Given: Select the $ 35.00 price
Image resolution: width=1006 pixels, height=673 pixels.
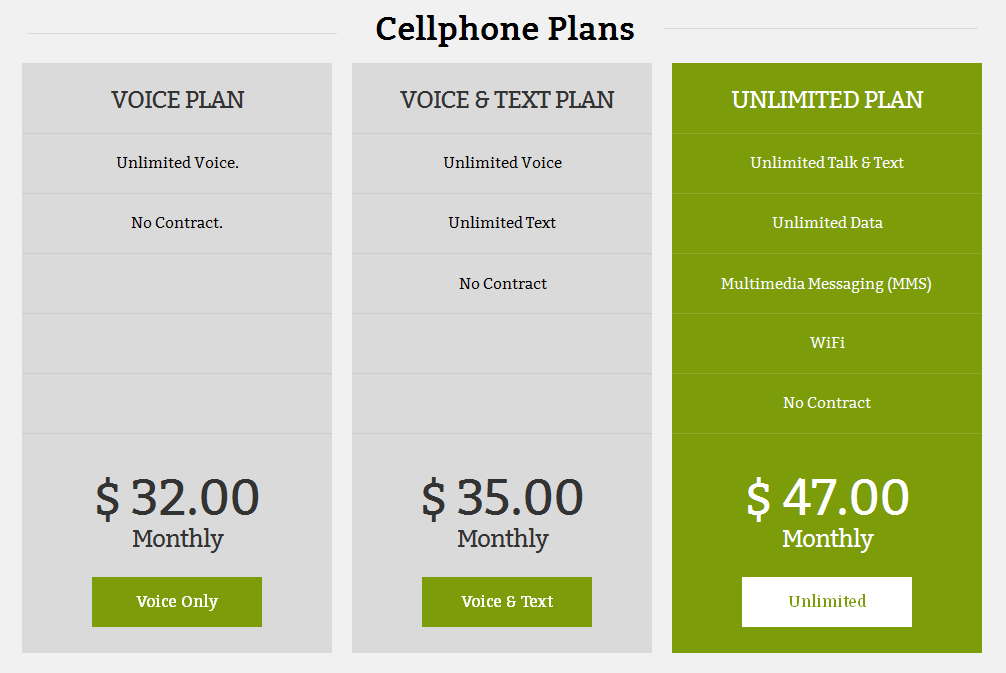Looking at the screenshot, I should click(502, 497).
